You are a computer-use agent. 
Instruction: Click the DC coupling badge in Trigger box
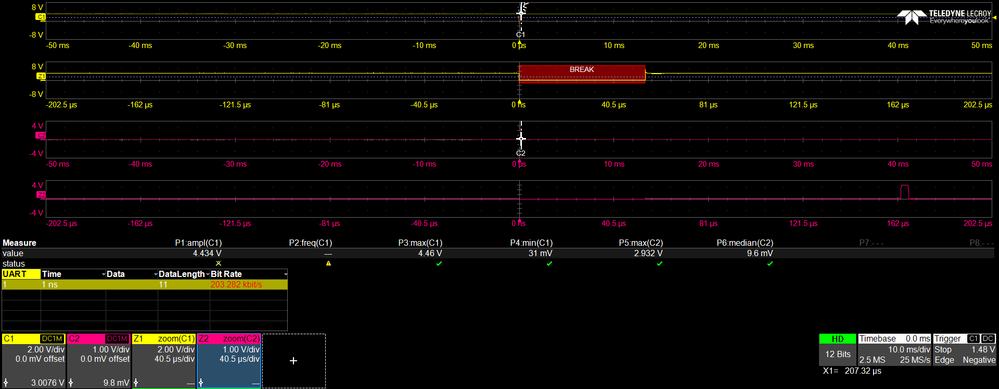(988, 339)
